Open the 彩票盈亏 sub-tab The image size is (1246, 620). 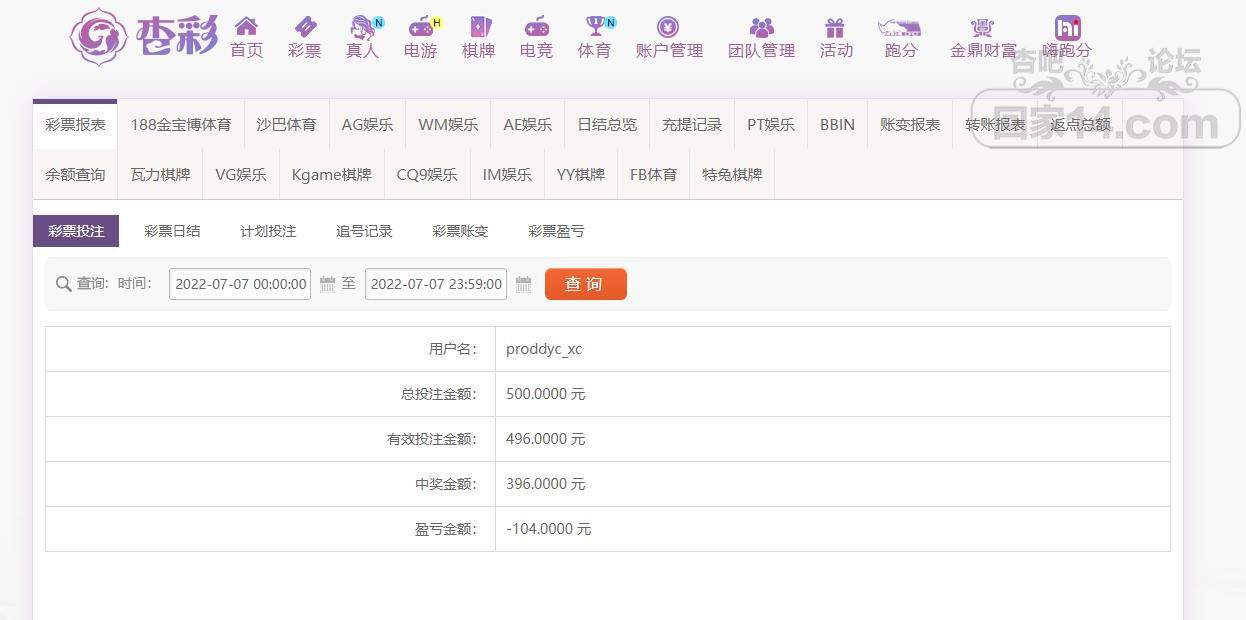pos(556,231)
